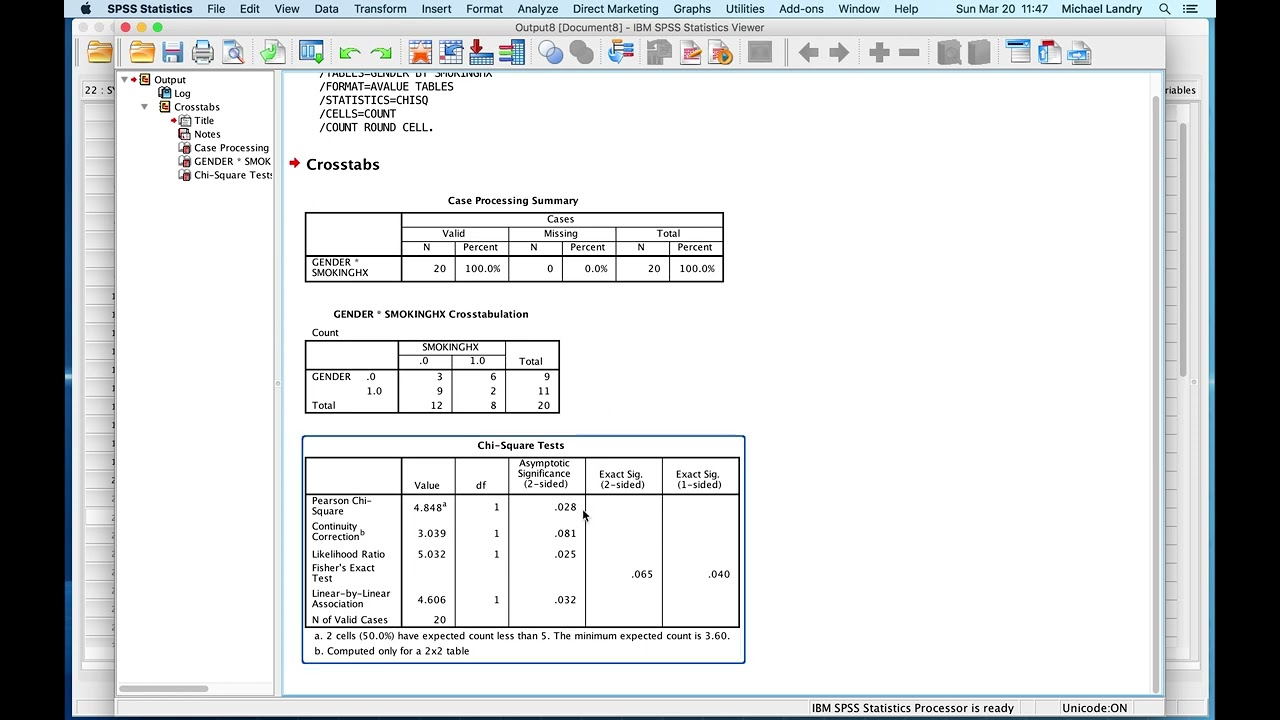This screenshot has width=1280, height=720.
Task: Demote item using the right arrow icon
Action: [839, 52]
